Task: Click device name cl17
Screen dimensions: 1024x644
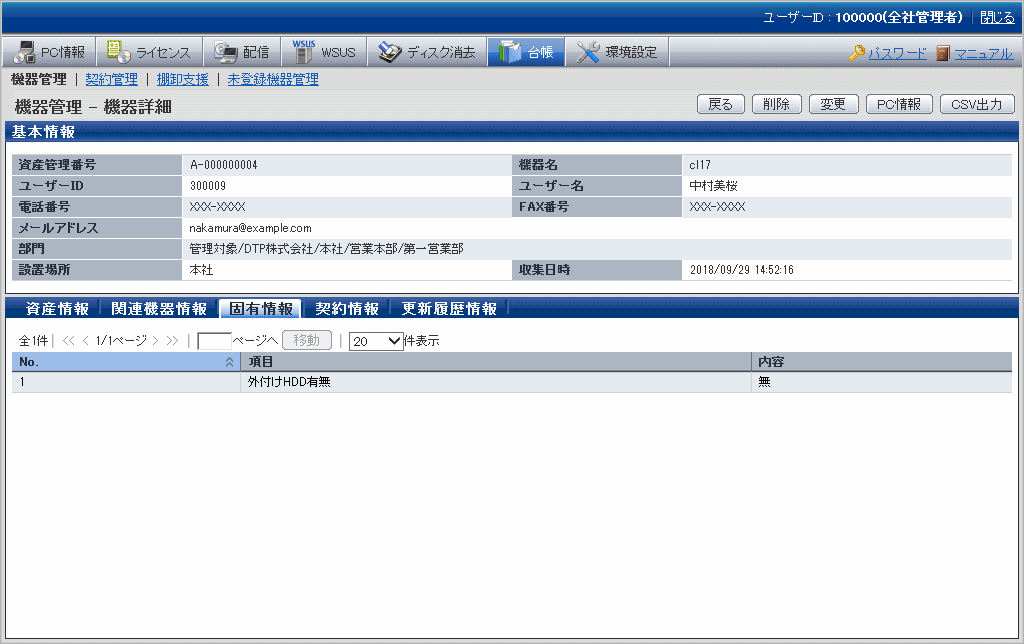Action: tap(699, 165)
